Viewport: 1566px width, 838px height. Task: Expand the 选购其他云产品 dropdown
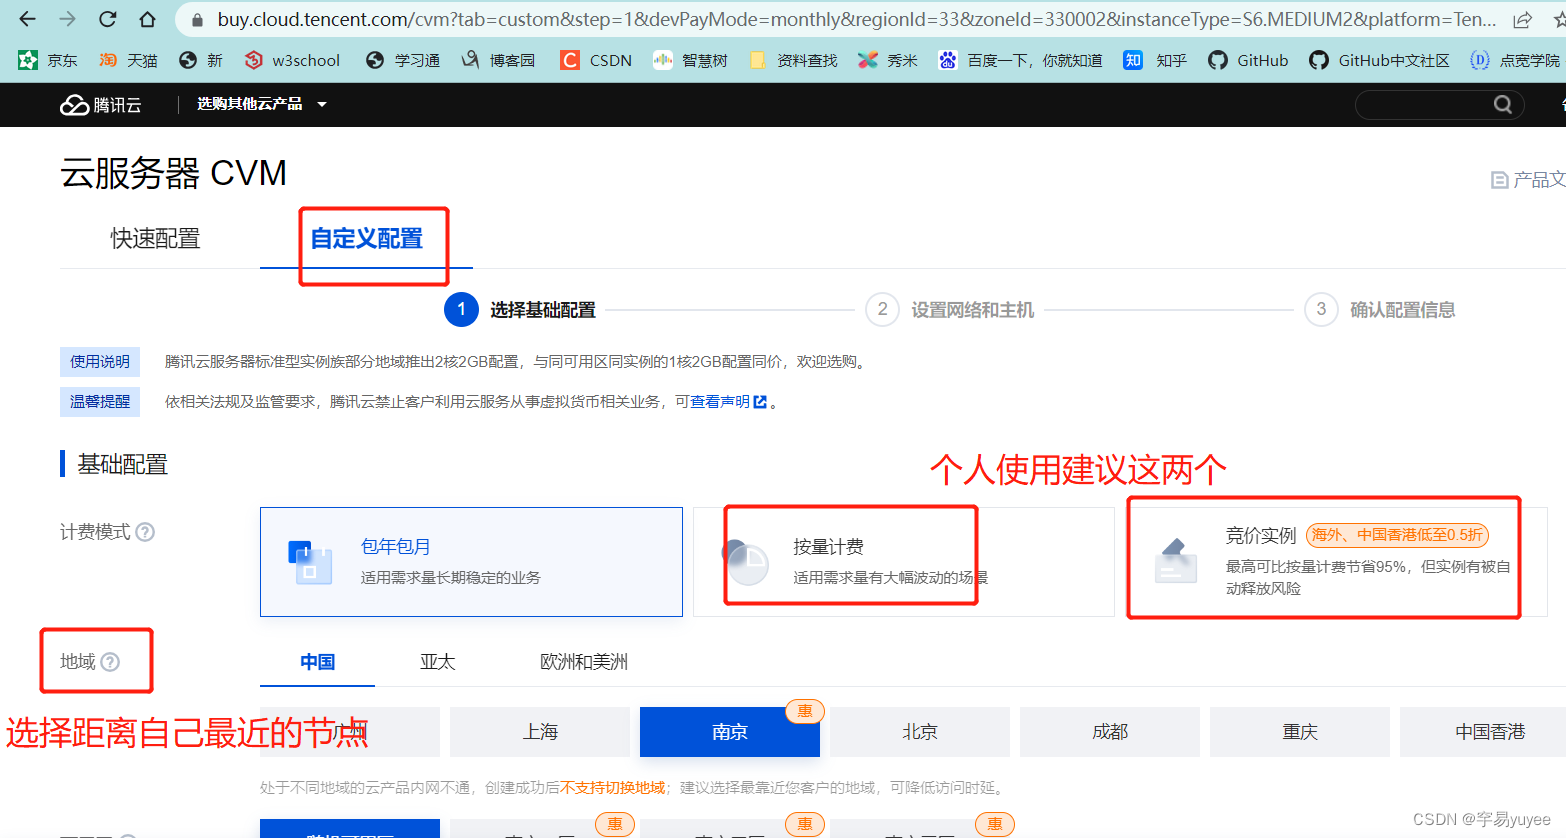(x=262, y=104)
